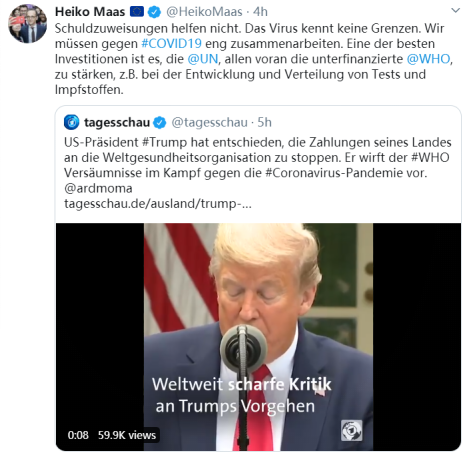
Task: Click the ARD logo watermark in video
Action: pos(351,431)
